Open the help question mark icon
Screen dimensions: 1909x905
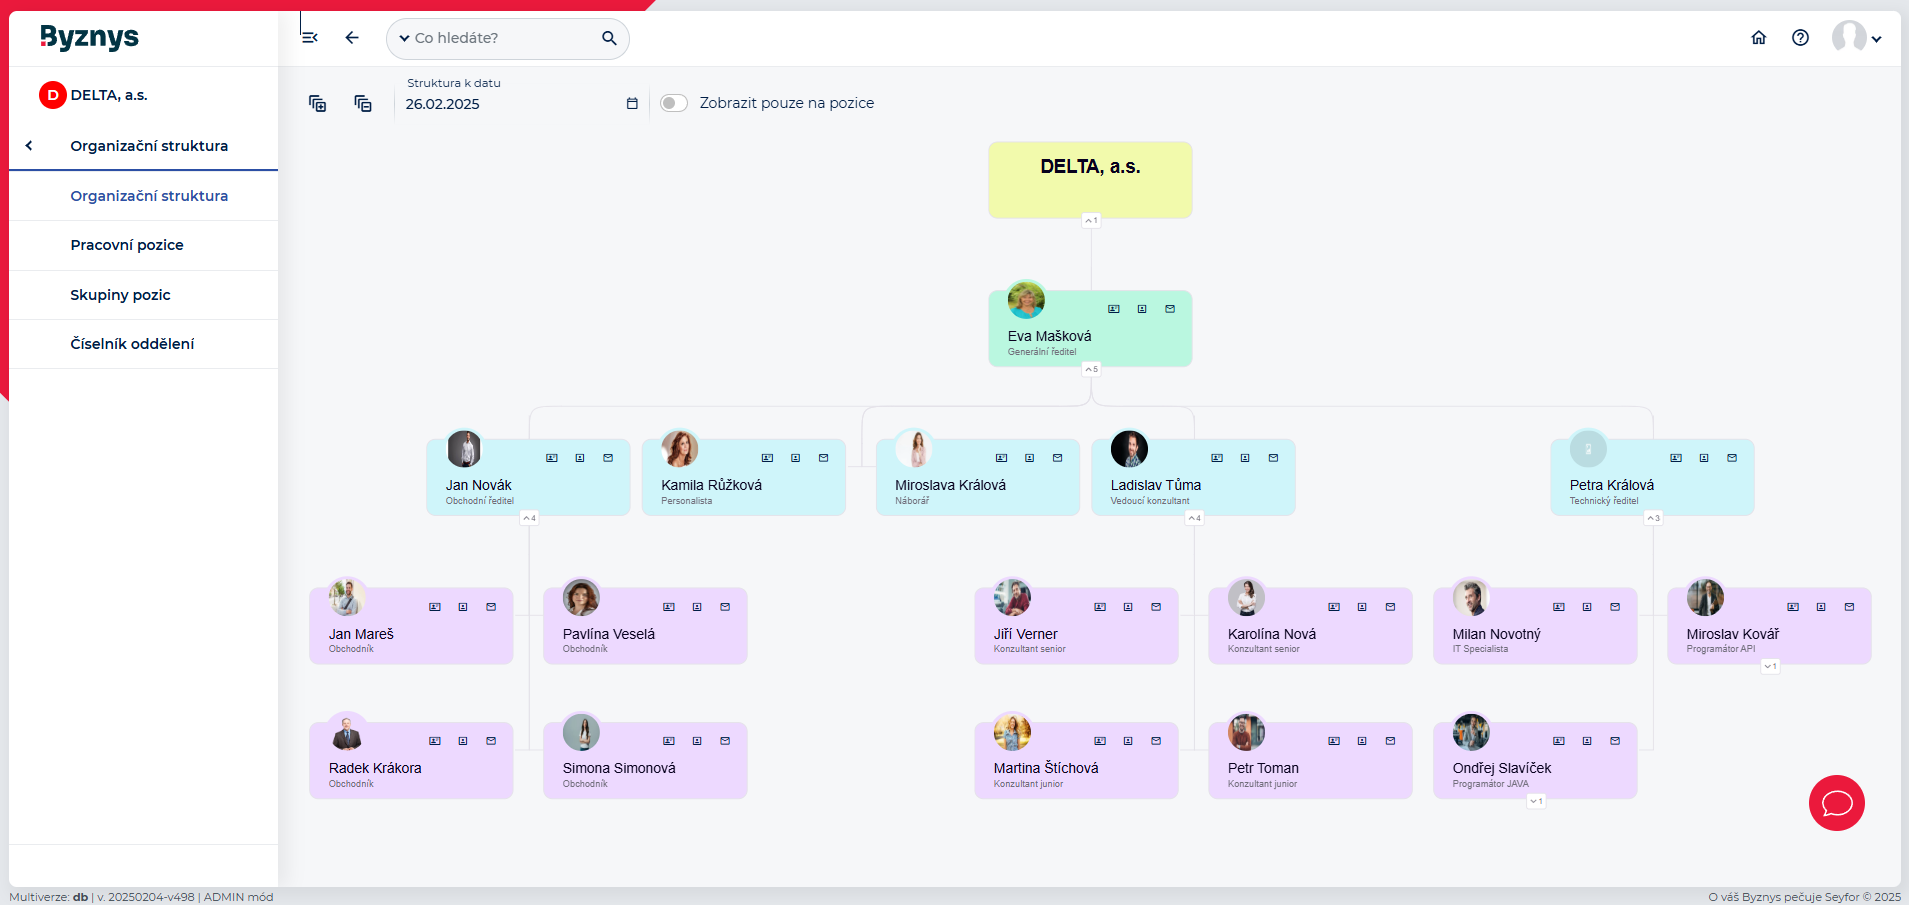click(1800, 38)
